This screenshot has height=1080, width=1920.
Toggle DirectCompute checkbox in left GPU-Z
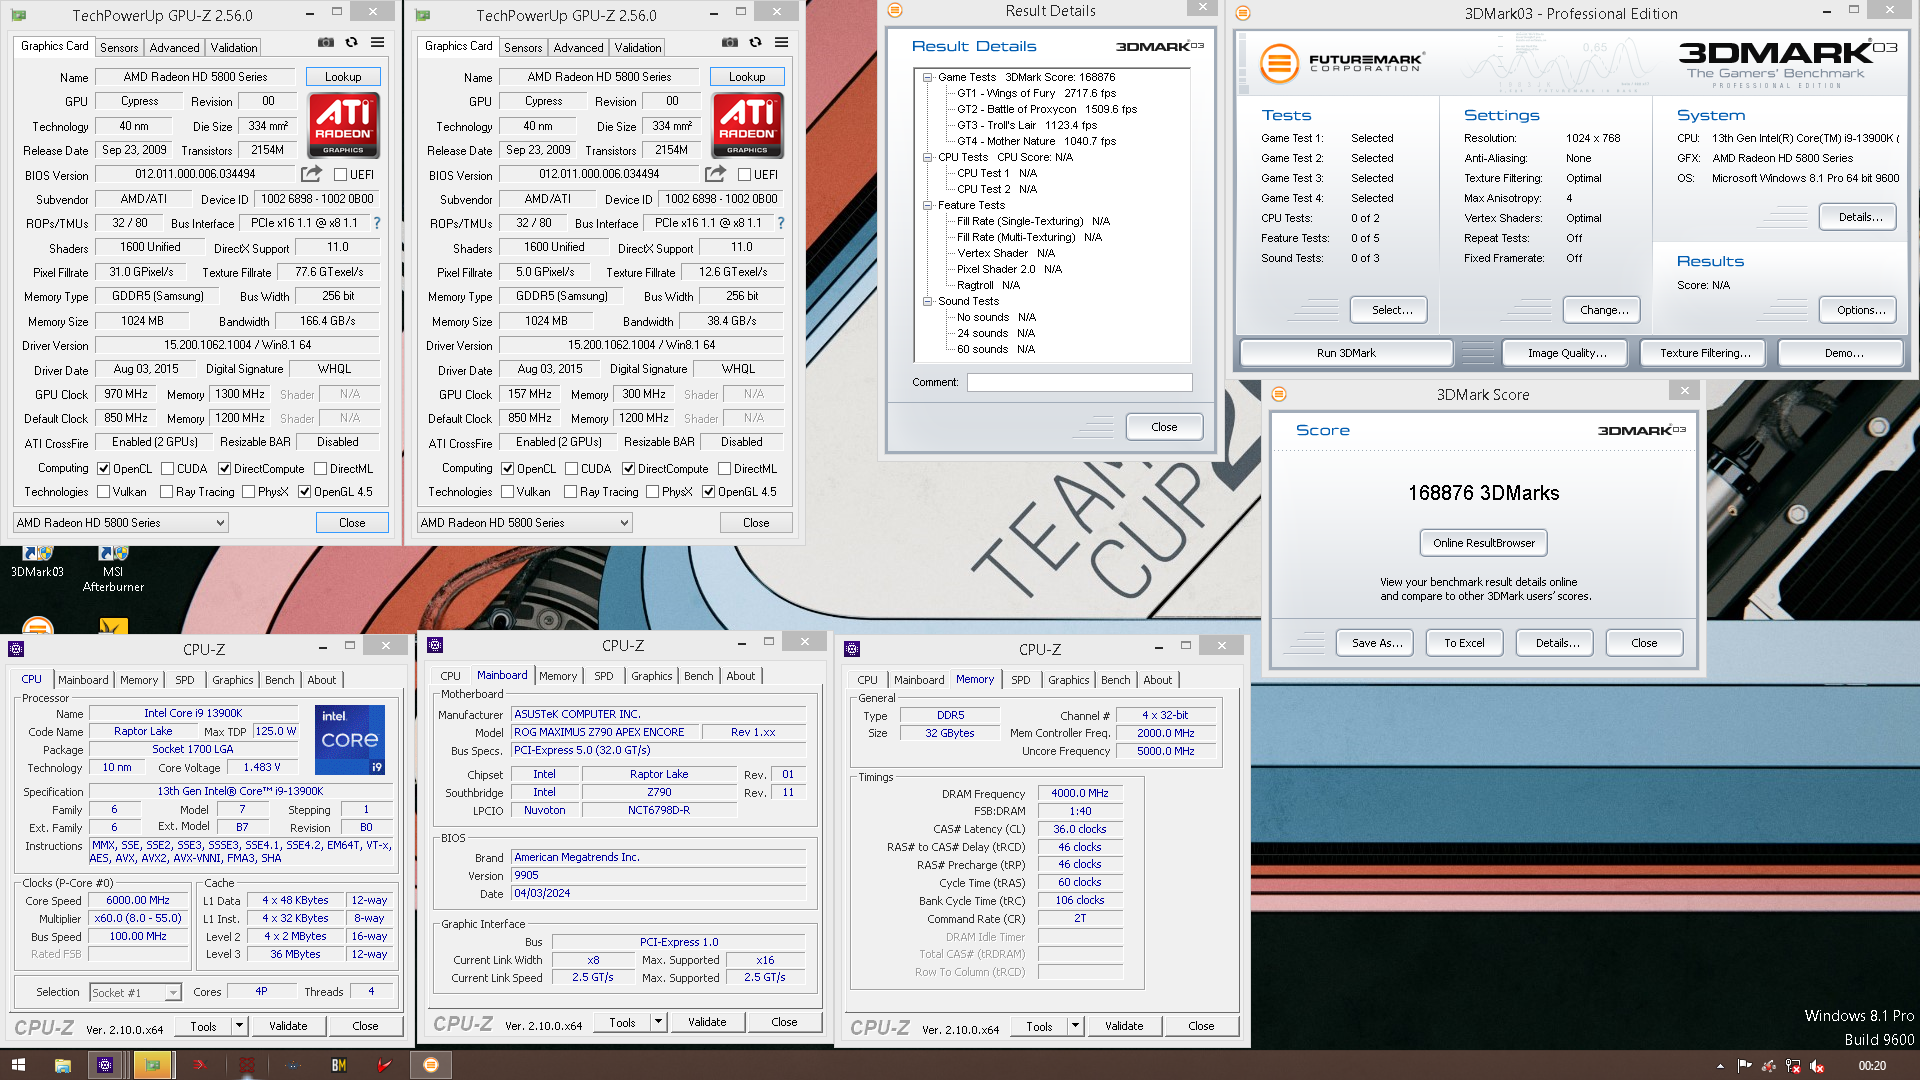pyautogui.click(x=224, y=468)
